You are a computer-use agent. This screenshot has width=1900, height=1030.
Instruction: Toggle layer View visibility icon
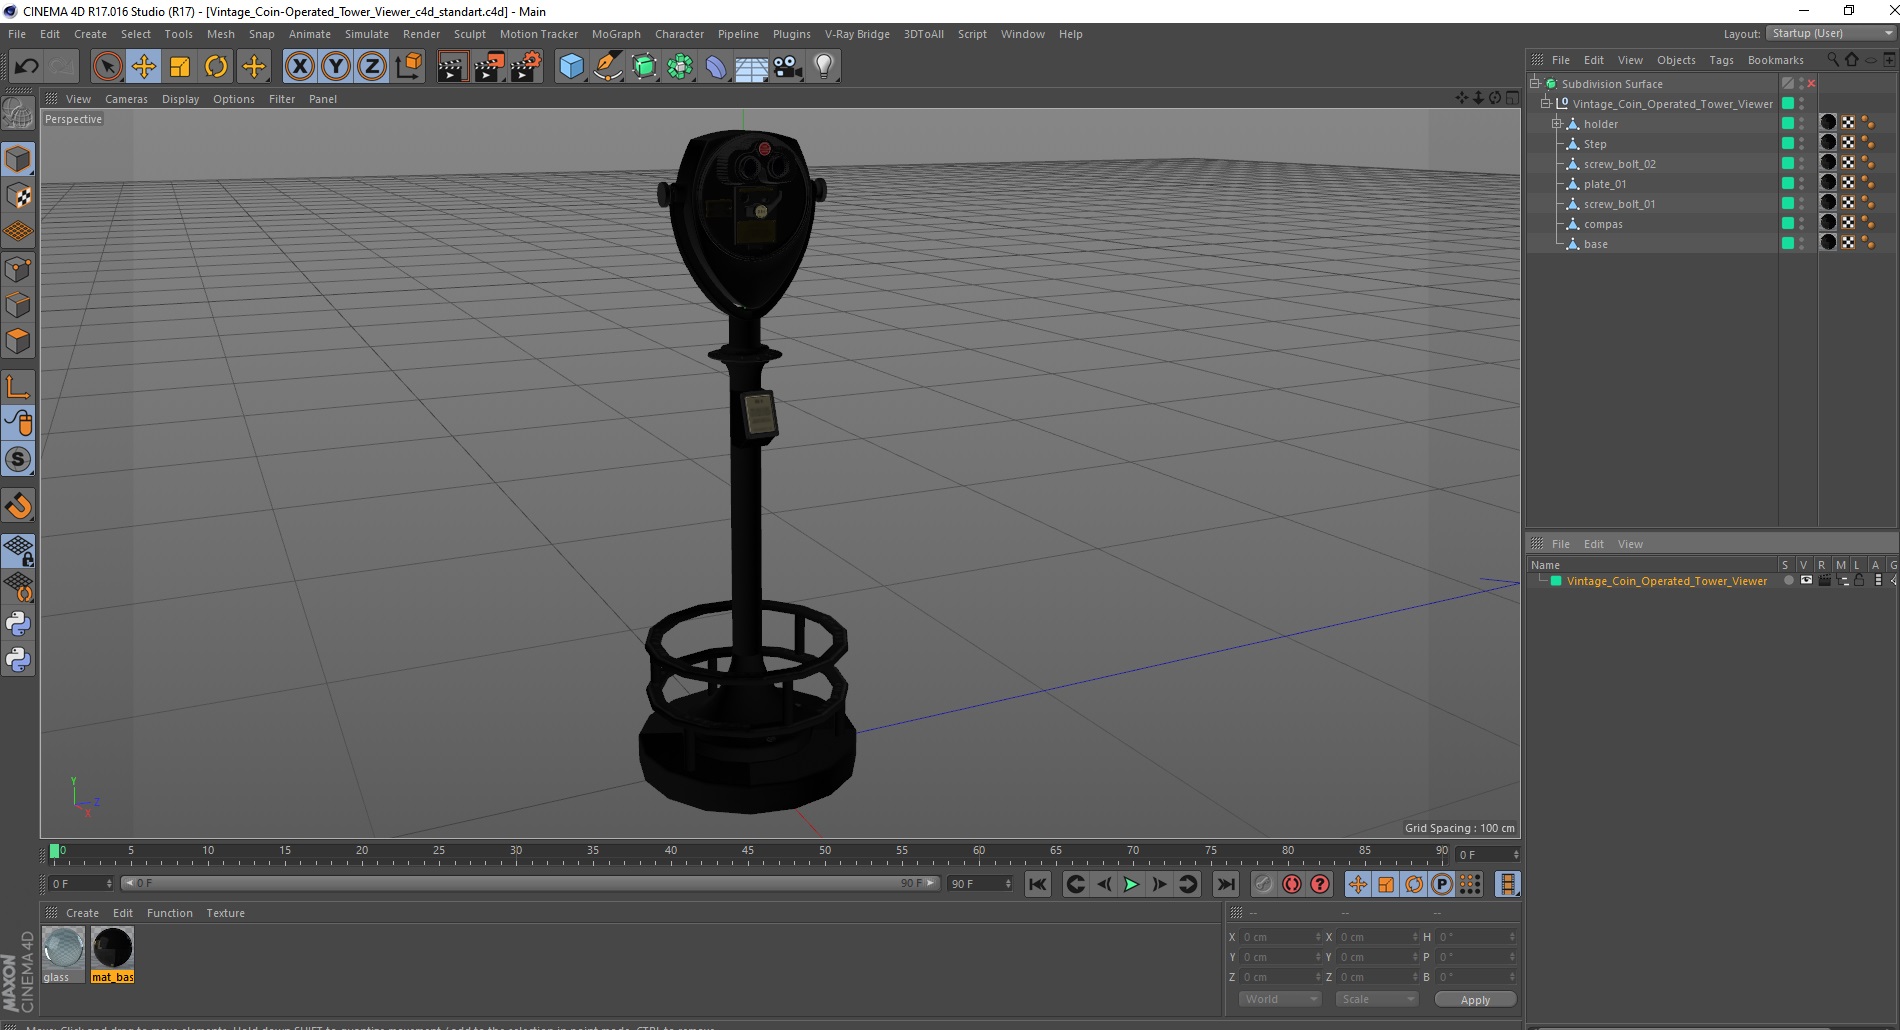(1806, 580)
